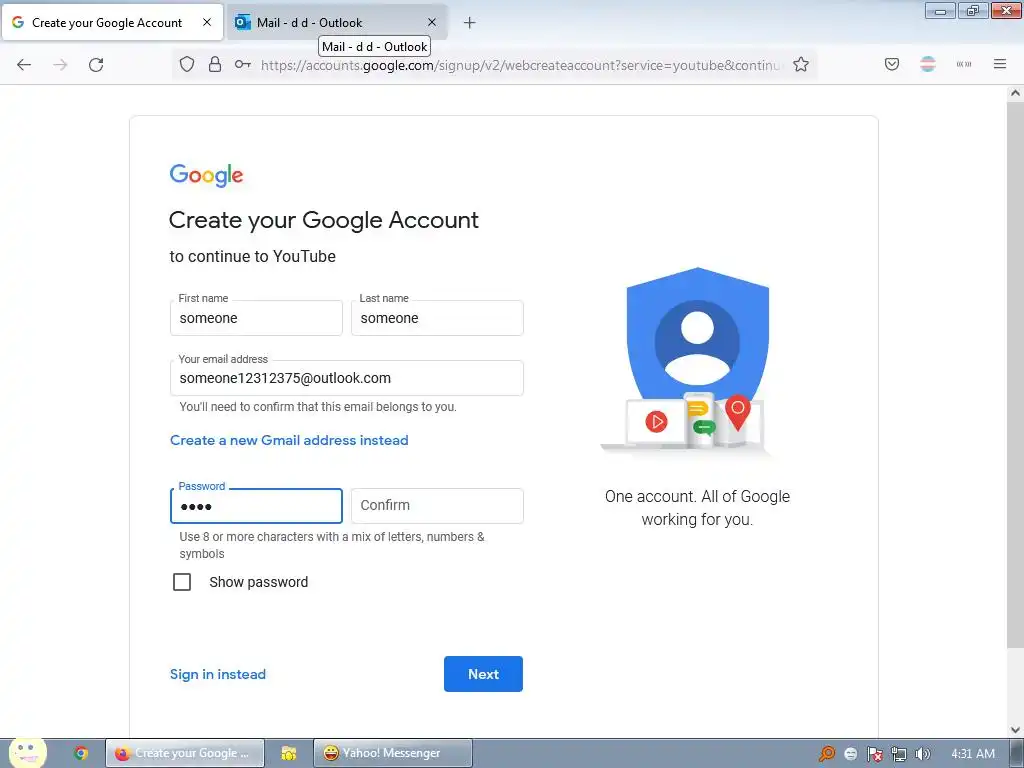This screenshot has width=1024, height=768.
Task: Click the address bar URL
Action: 520,65
